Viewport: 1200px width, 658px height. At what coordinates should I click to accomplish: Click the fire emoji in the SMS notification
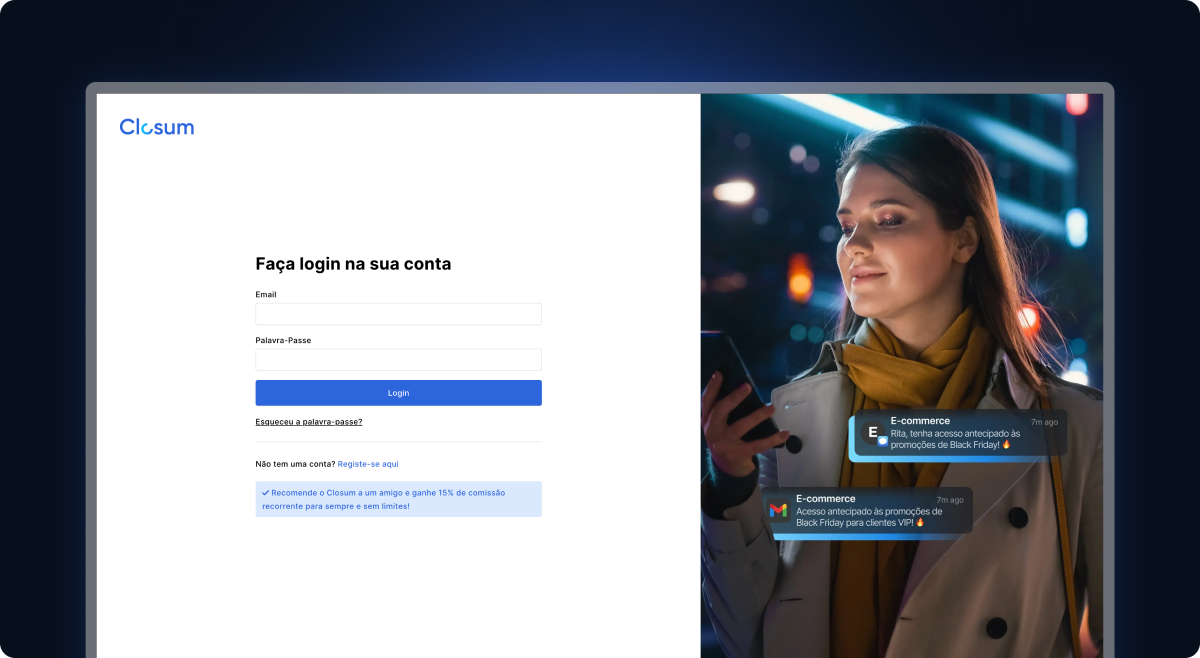click(x=1006, y=444)
